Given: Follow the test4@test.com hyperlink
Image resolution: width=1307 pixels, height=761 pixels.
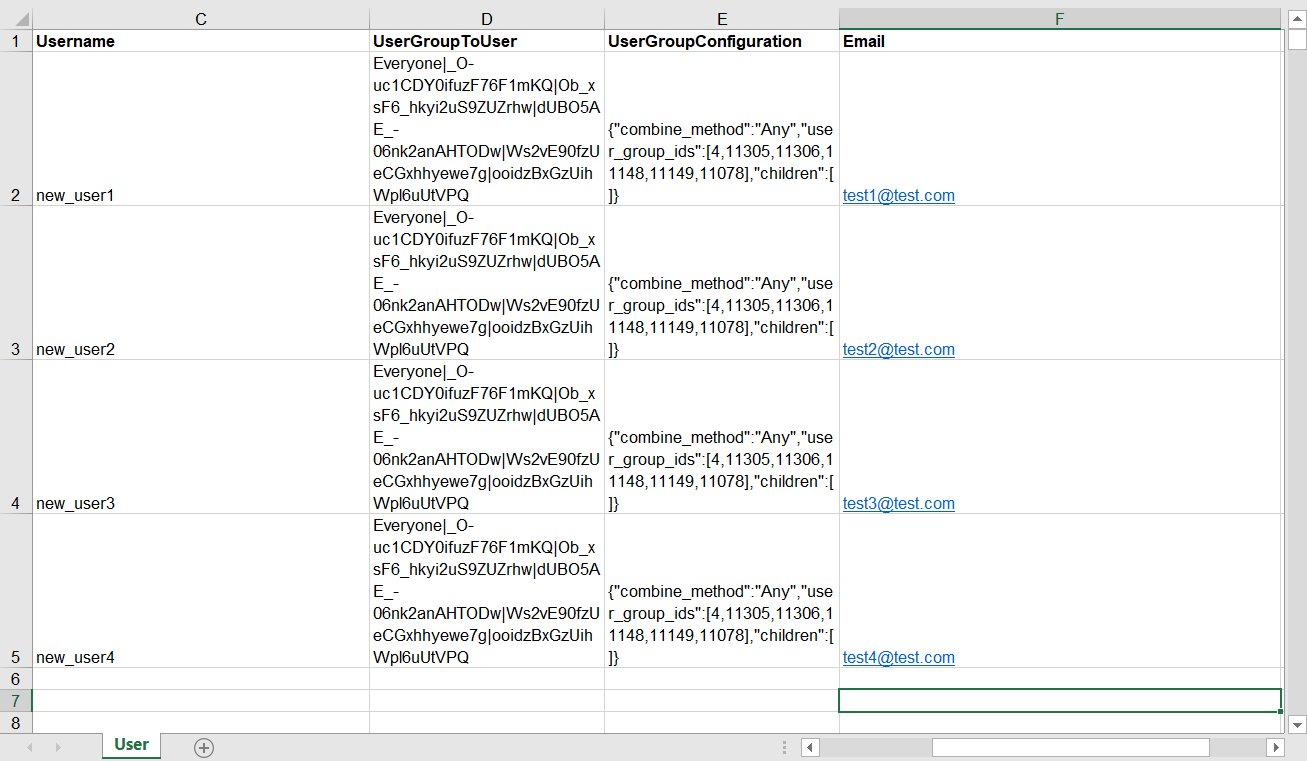Looking at the screenshot, I should [x=898, y=658].
